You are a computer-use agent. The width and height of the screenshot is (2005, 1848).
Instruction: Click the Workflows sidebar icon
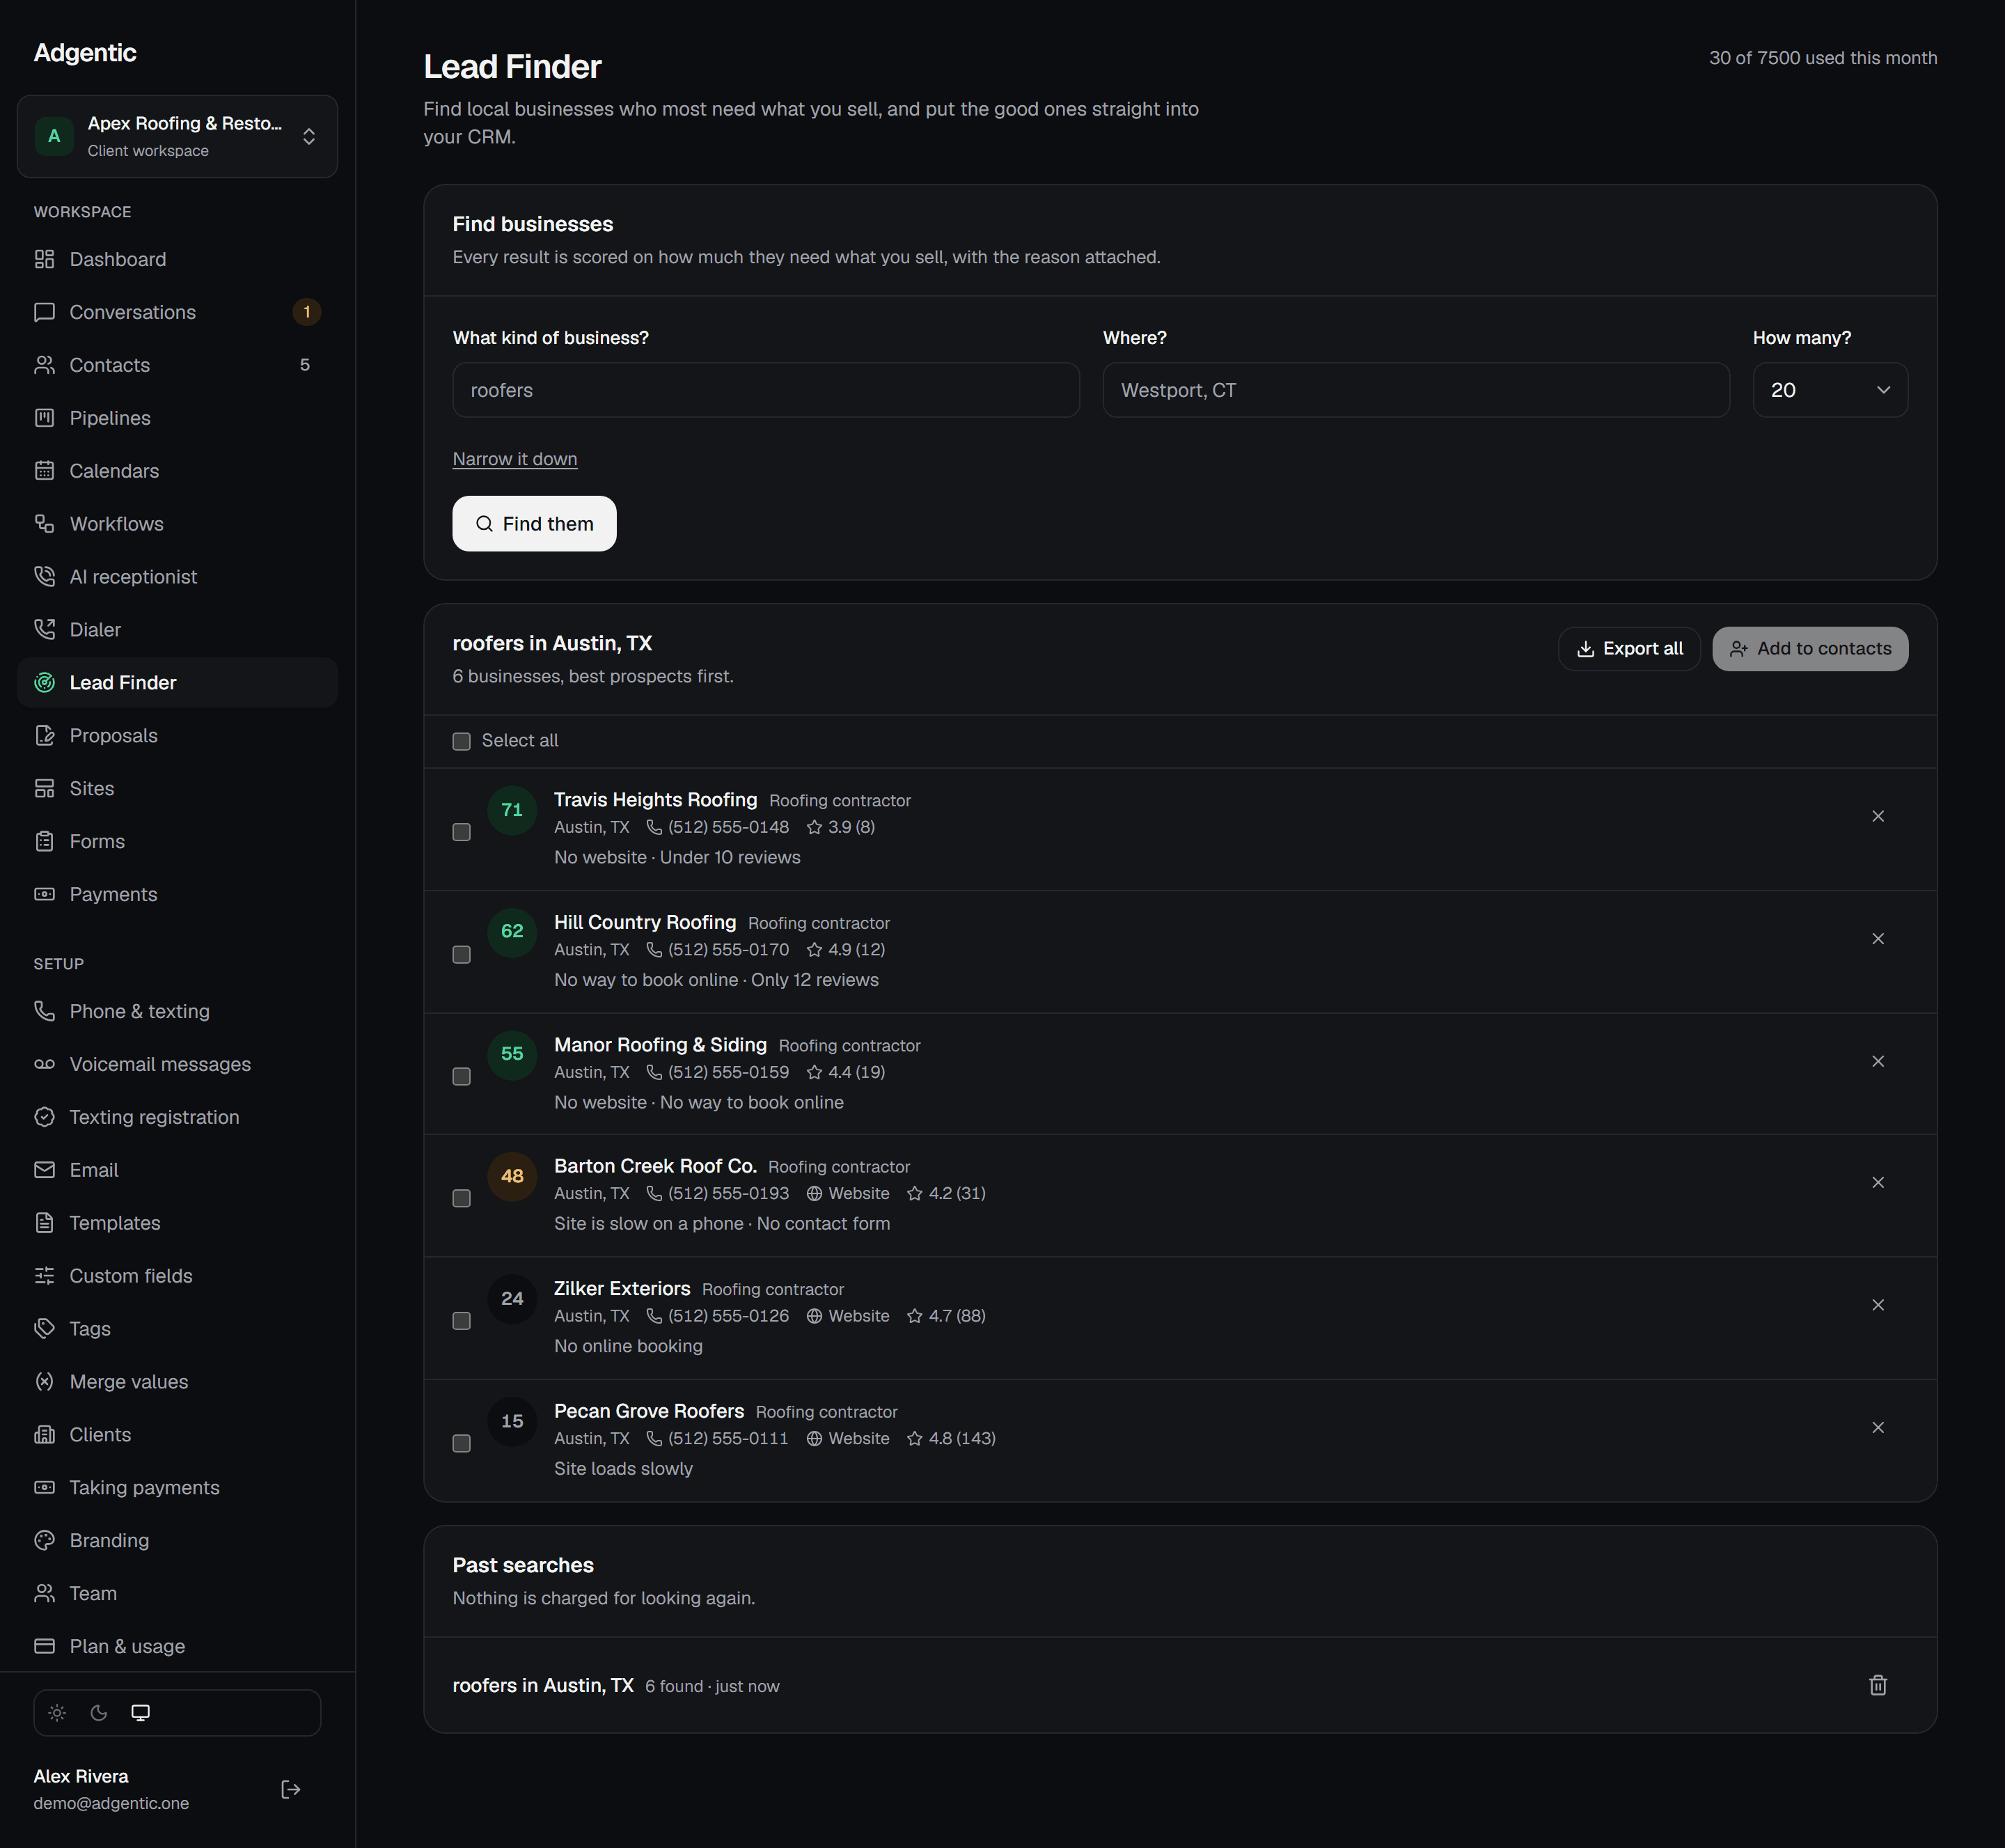44,523
